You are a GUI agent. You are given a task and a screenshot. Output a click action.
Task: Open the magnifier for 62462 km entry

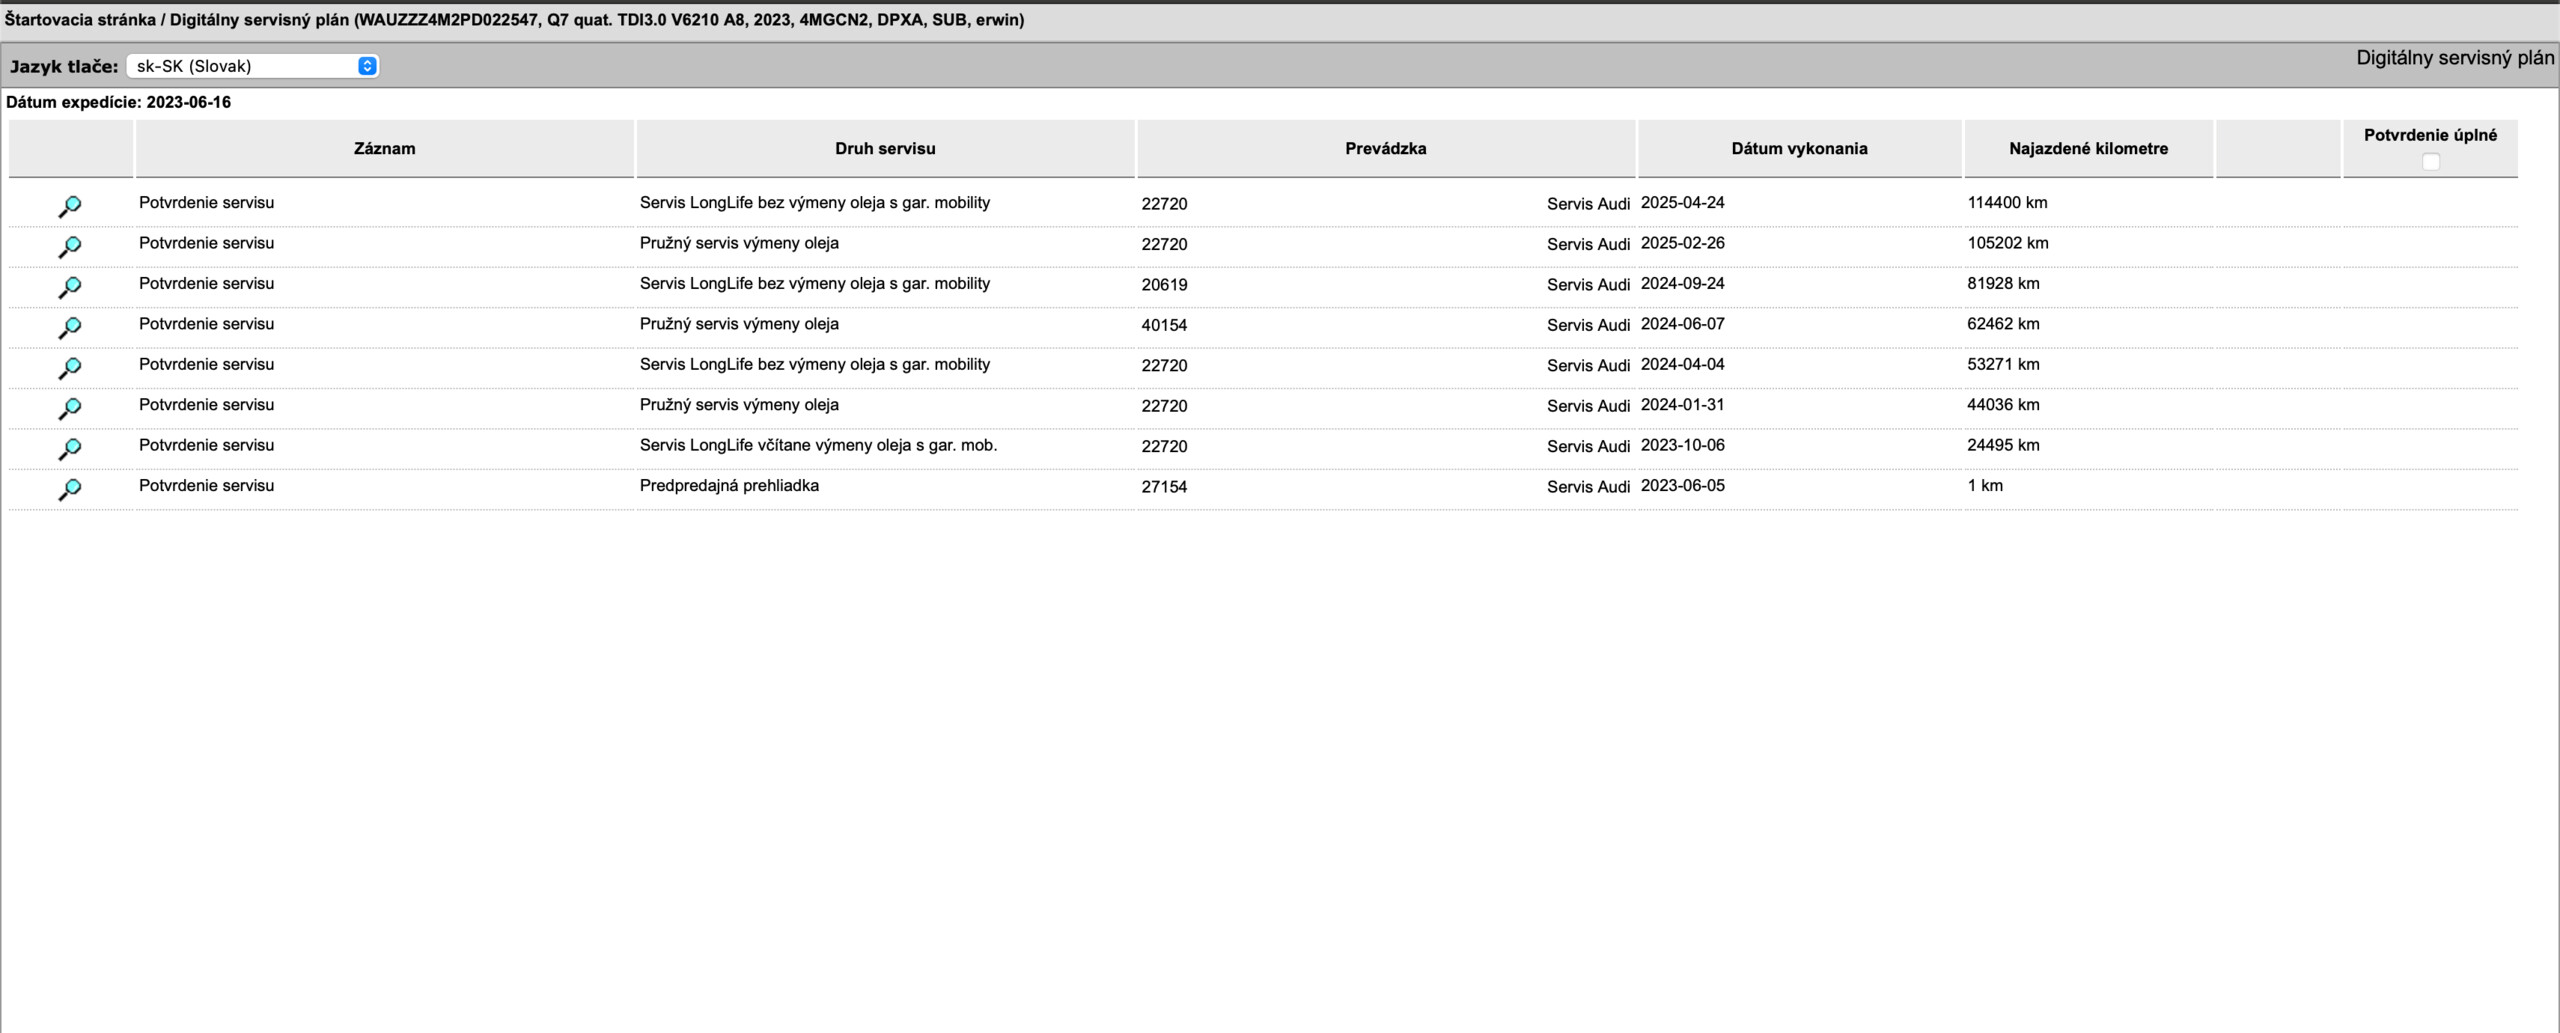click(x=70, y=327)
